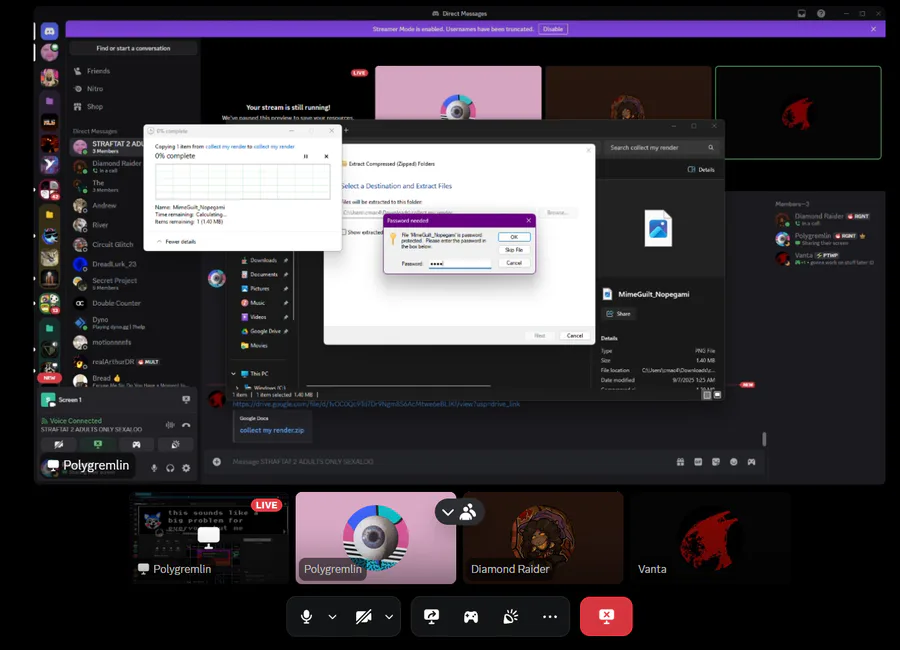Click the message input box
This screenshot has height=650, width=900.
point(448,462)
